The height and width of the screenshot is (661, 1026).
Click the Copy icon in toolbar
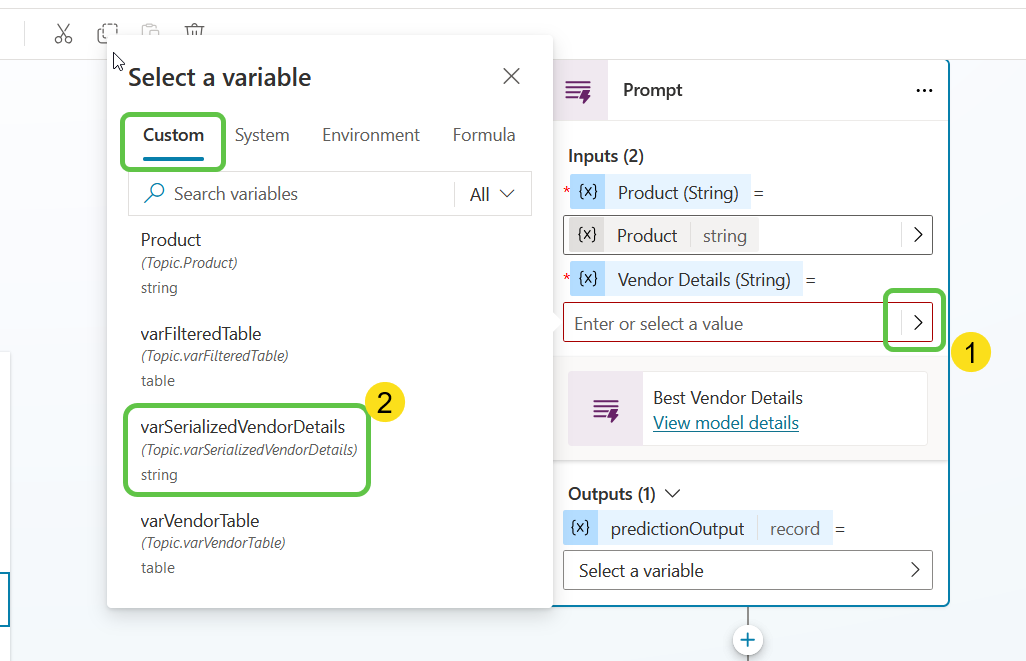coord(107,34)
